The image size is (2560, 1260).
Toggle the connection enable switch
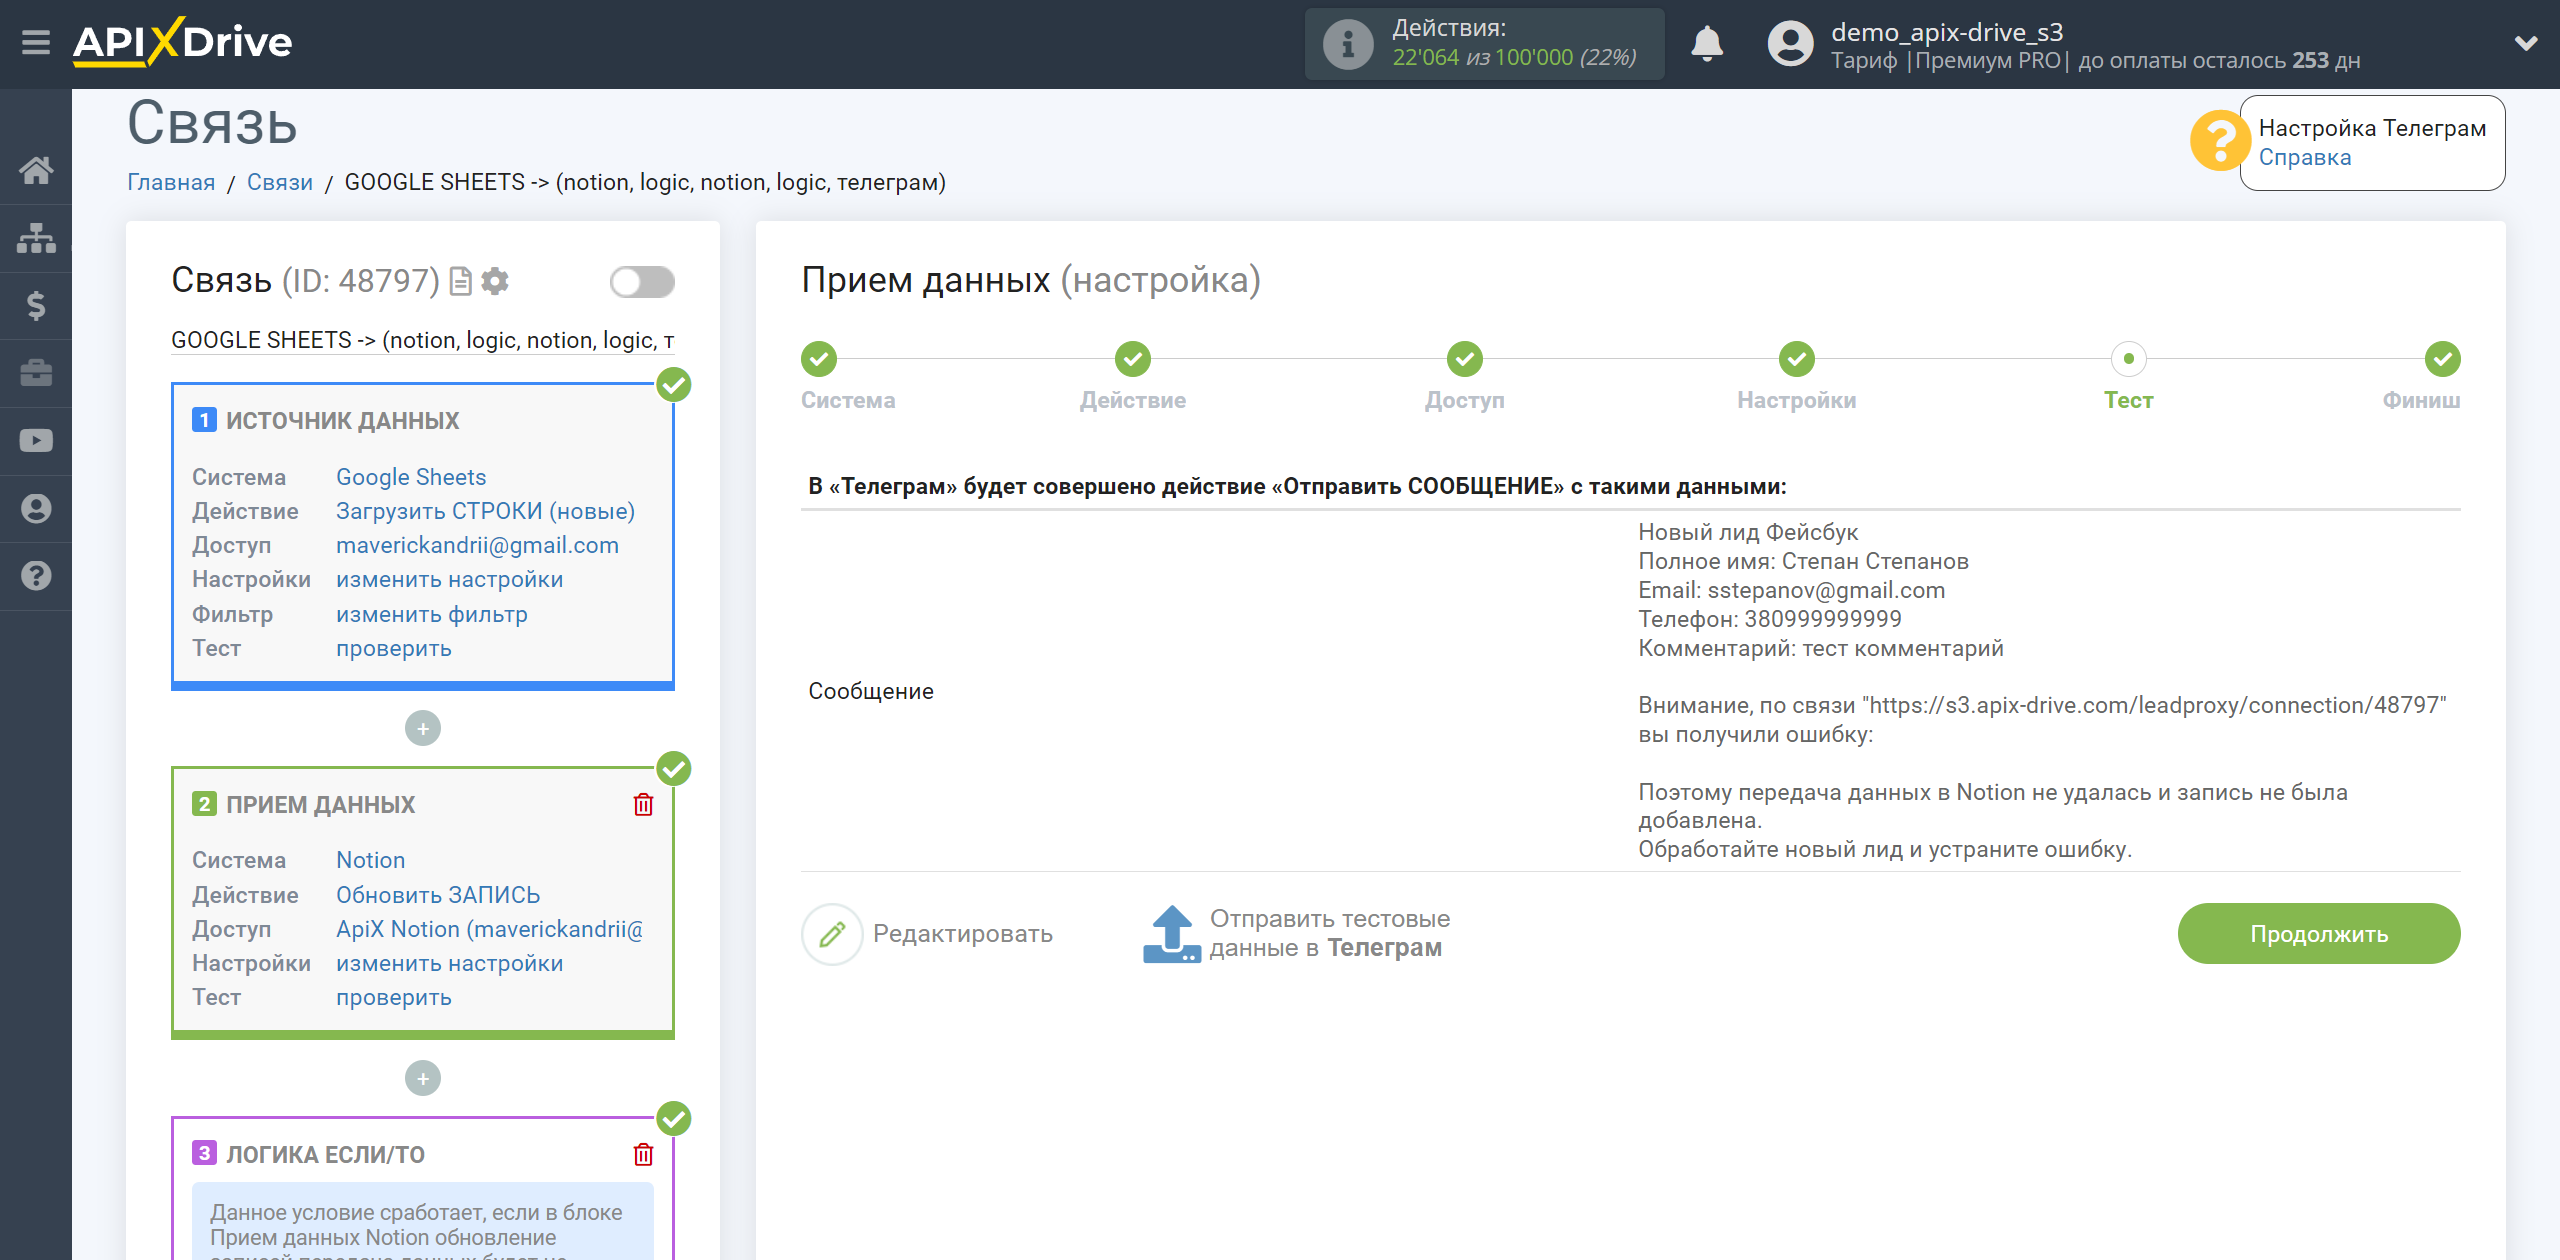coord(642,282)
